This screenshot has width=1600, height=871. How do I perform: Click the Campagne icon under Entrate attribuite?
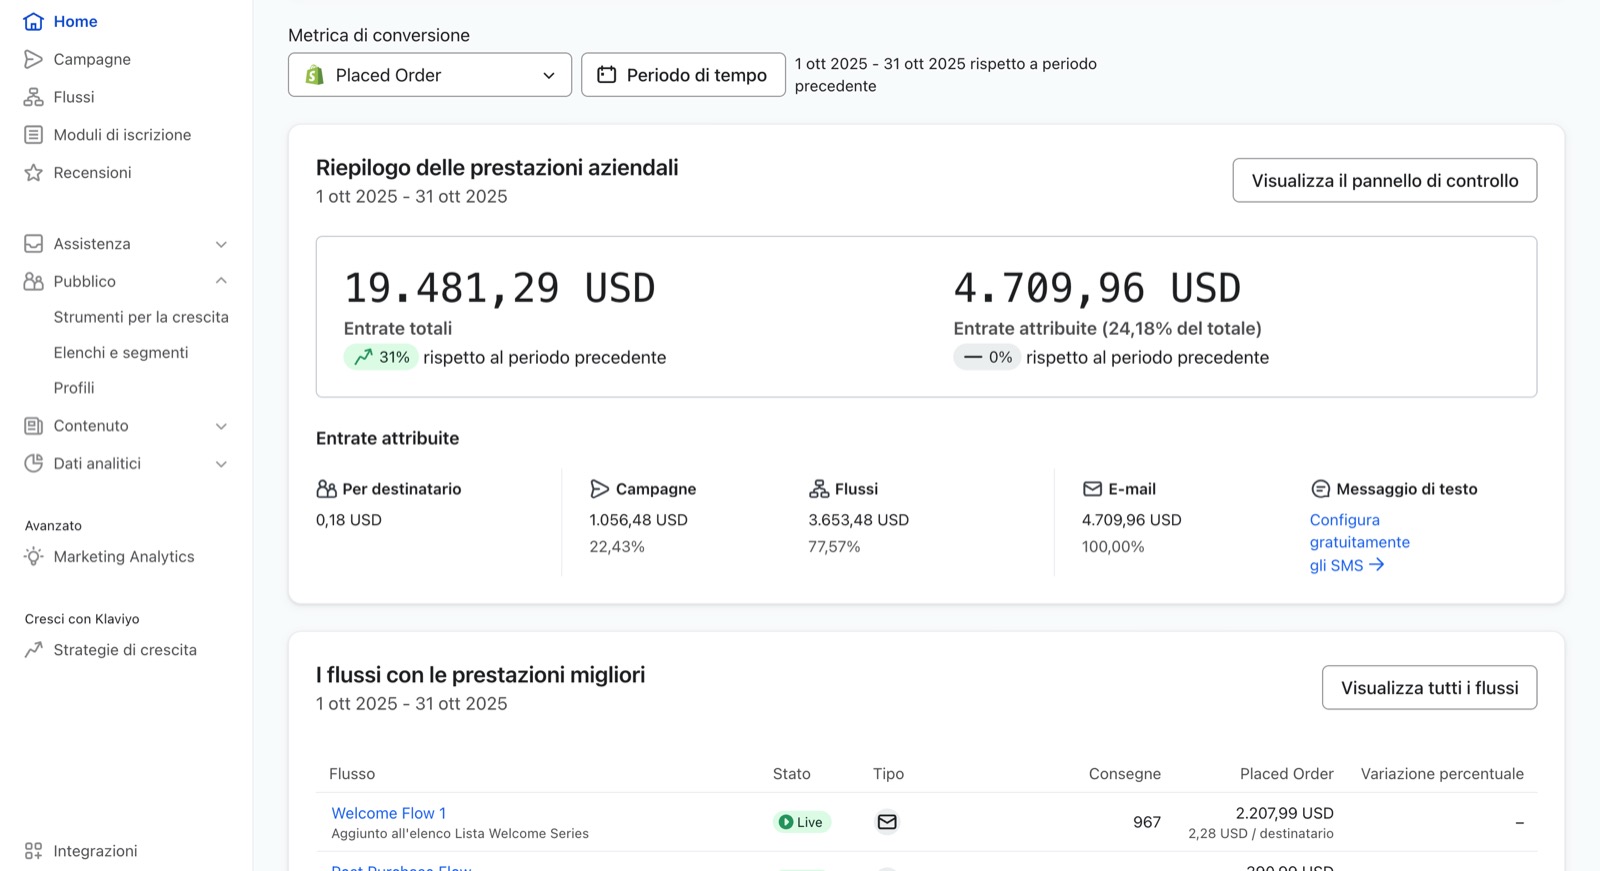point(599,489)
